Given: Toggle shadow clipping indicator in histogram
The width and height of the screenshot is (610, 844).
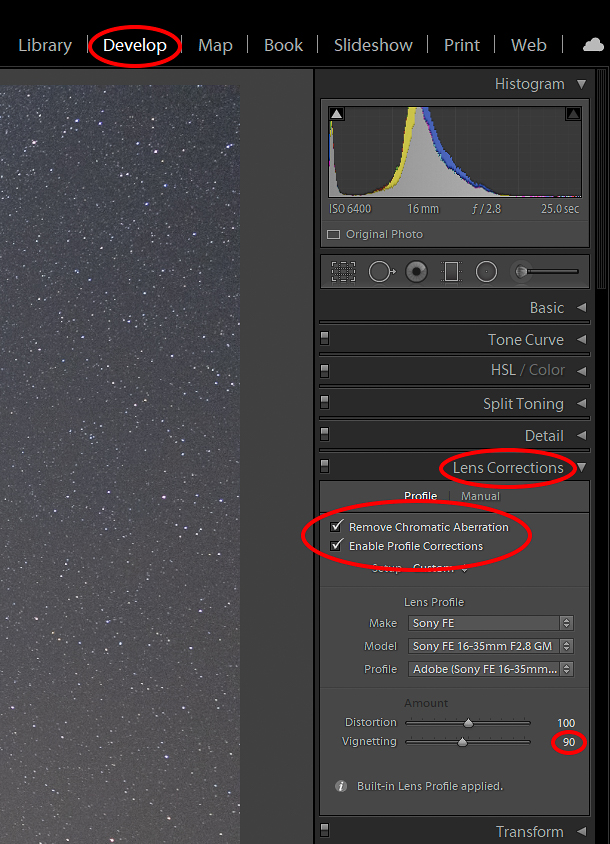Looking at the screenshot, I should coord(336,114).
